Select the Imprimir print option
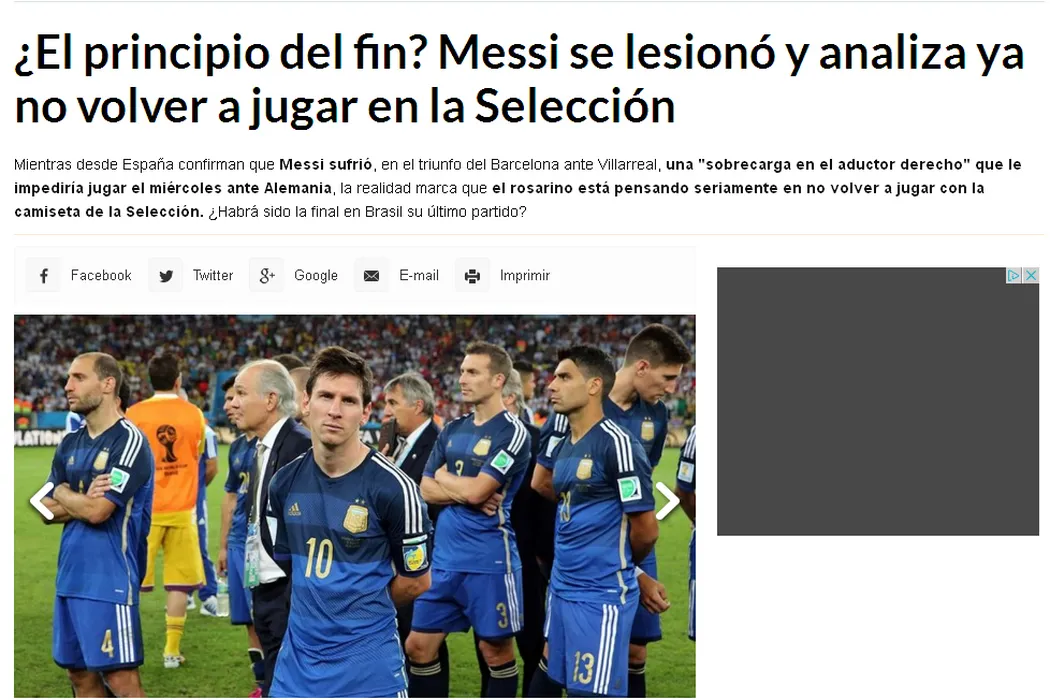The height and width of the screenshot is (700, 1050). coord(525,275)
